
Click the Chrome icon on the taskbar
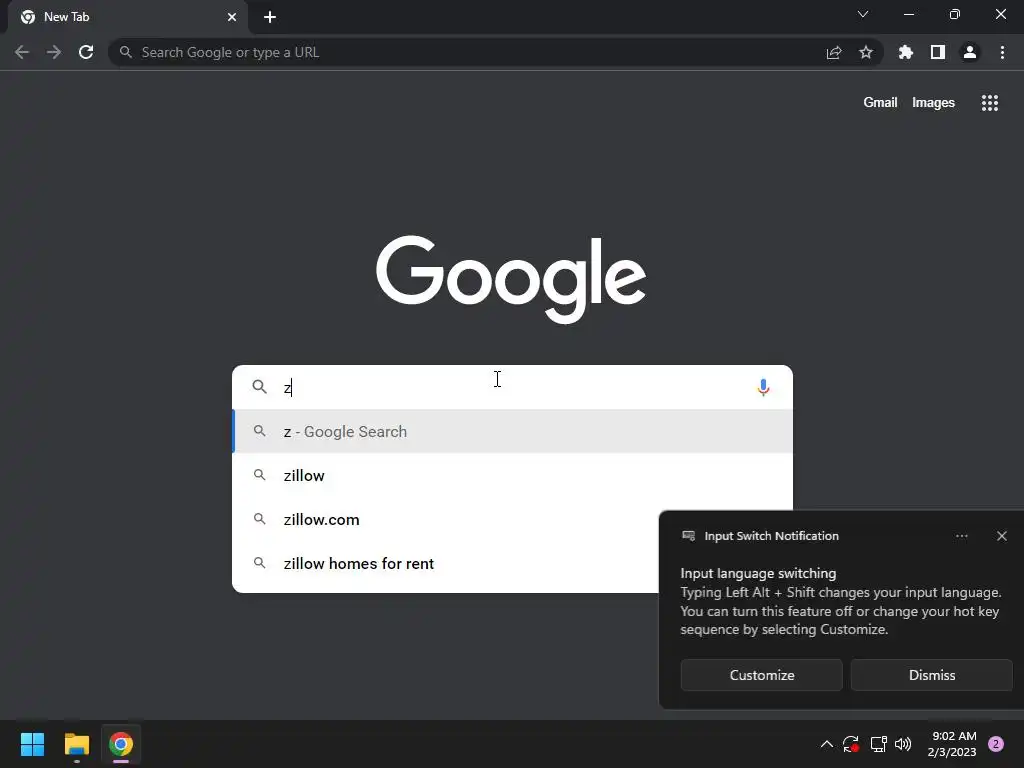pyautogui.click(x=121, y=744)
